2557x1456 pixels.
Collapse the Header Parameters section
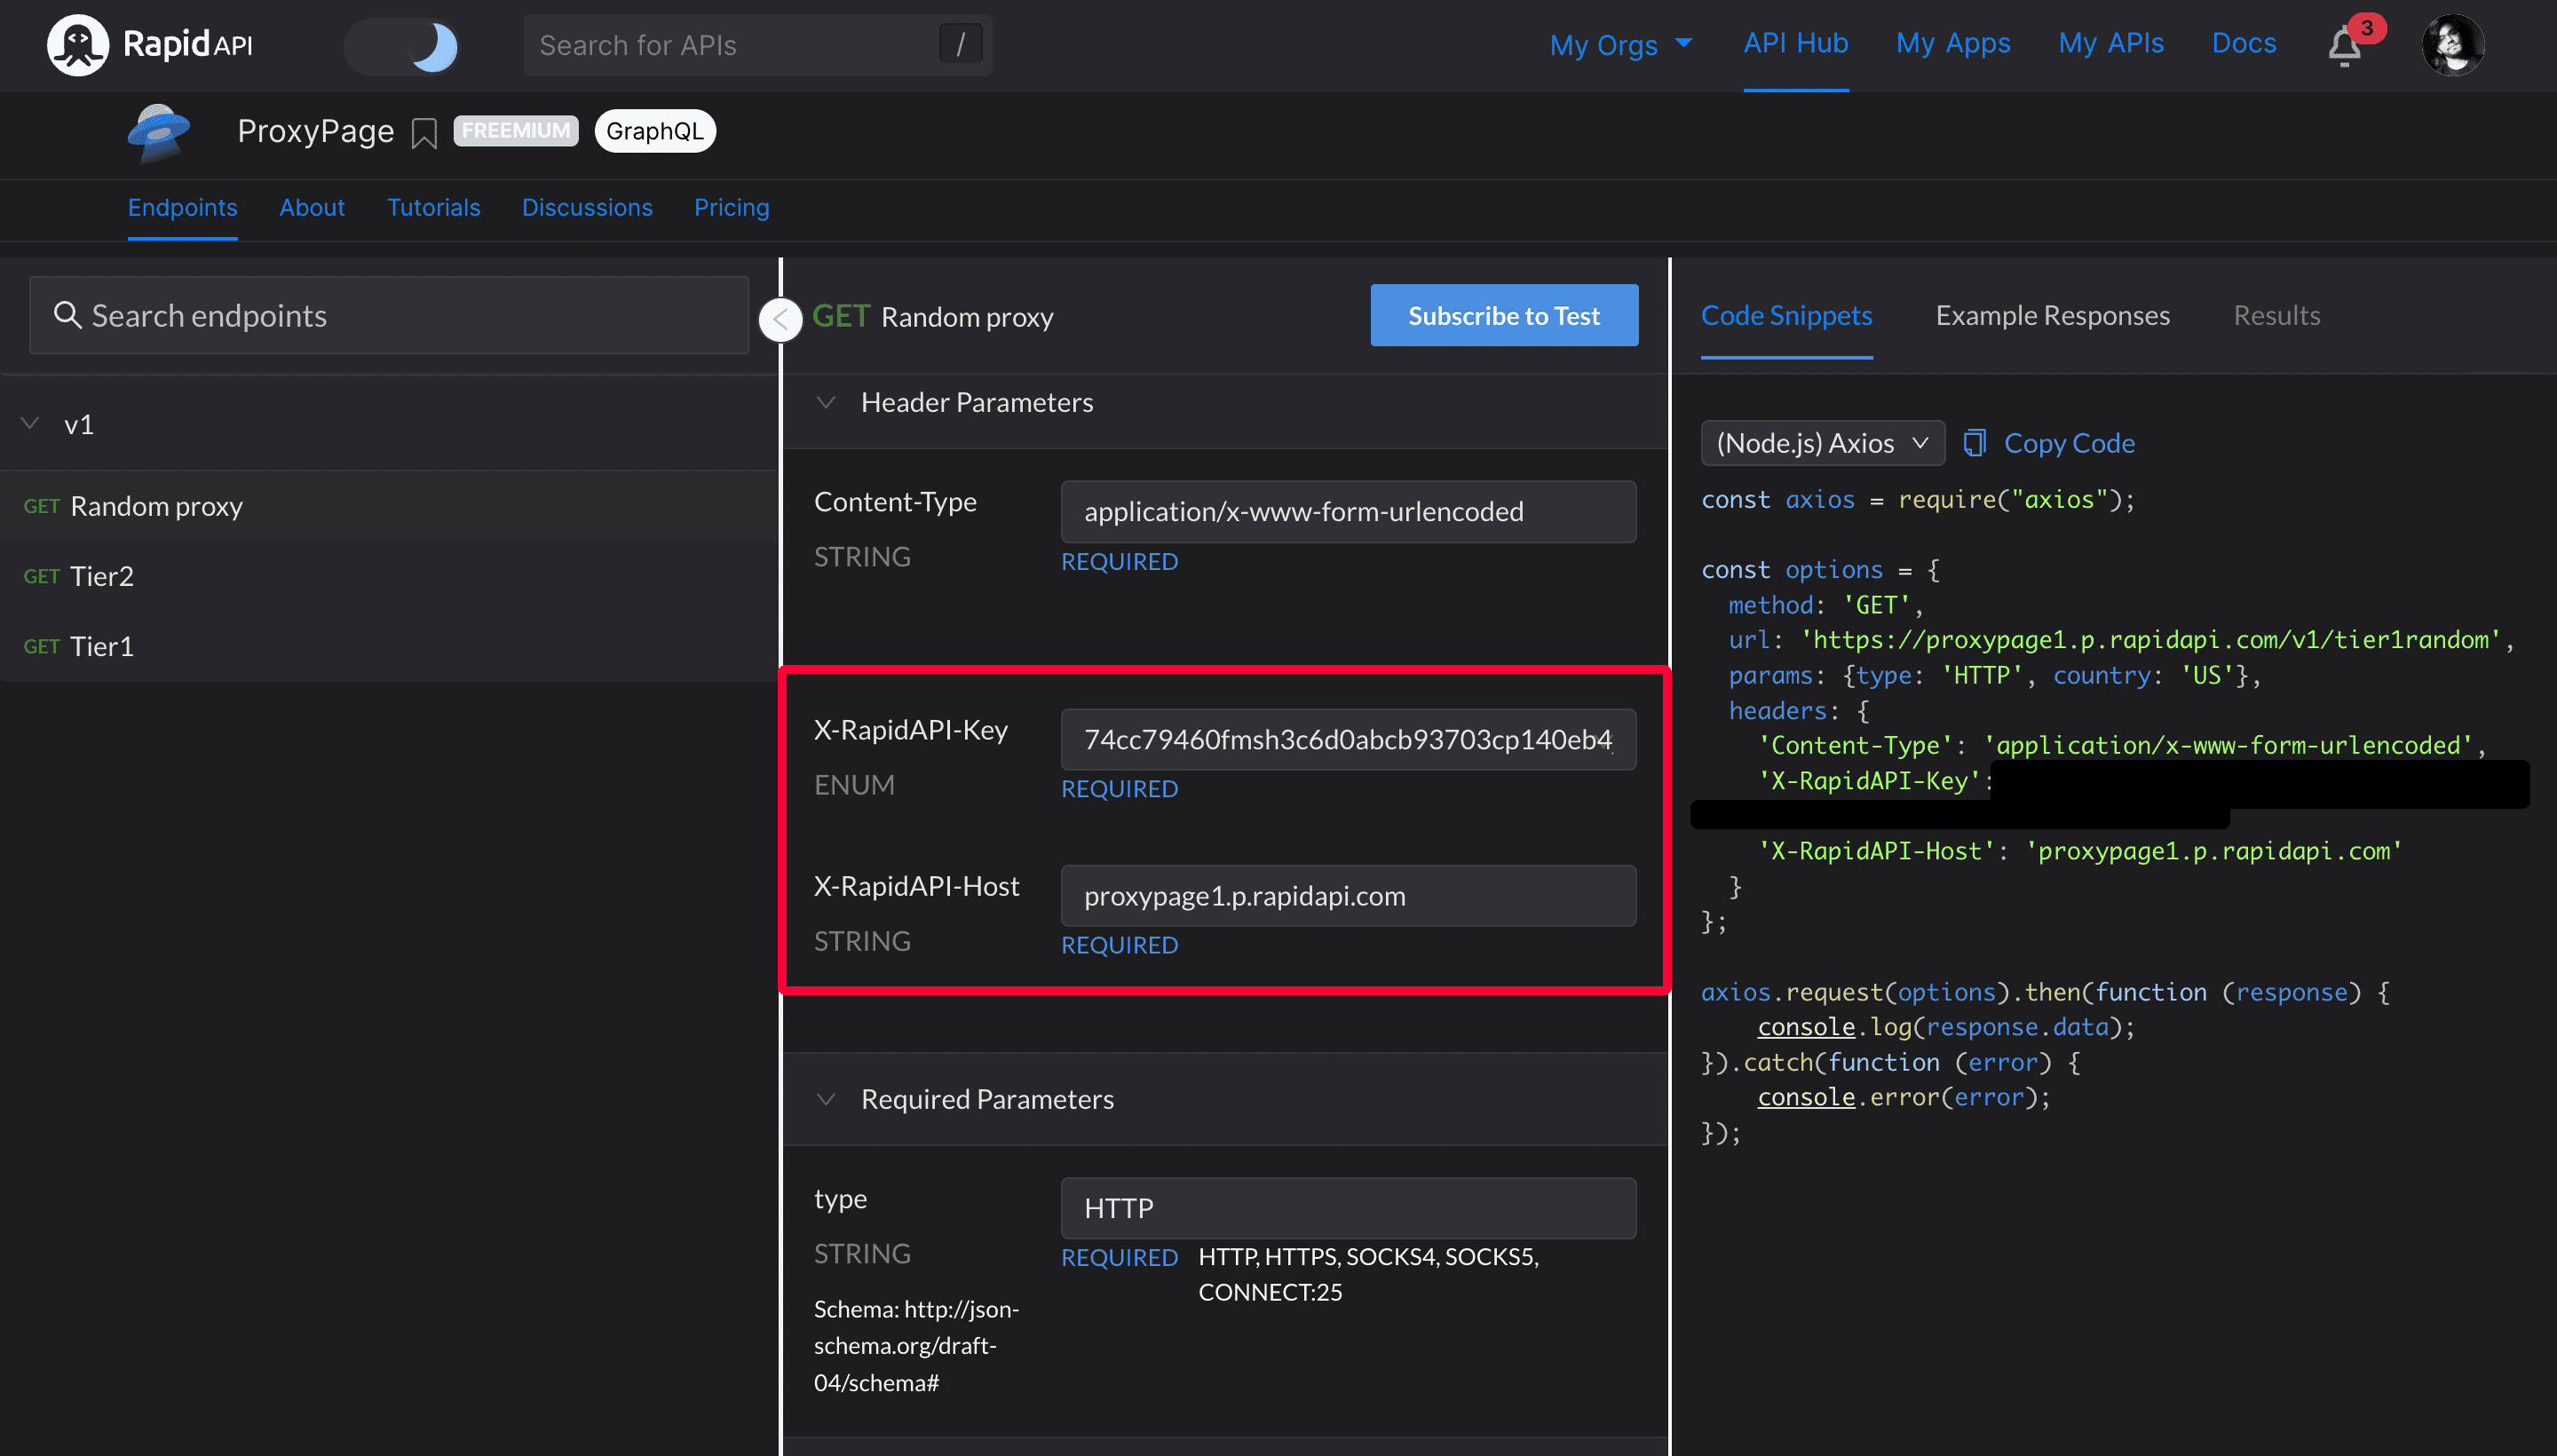tap(826, 402)
